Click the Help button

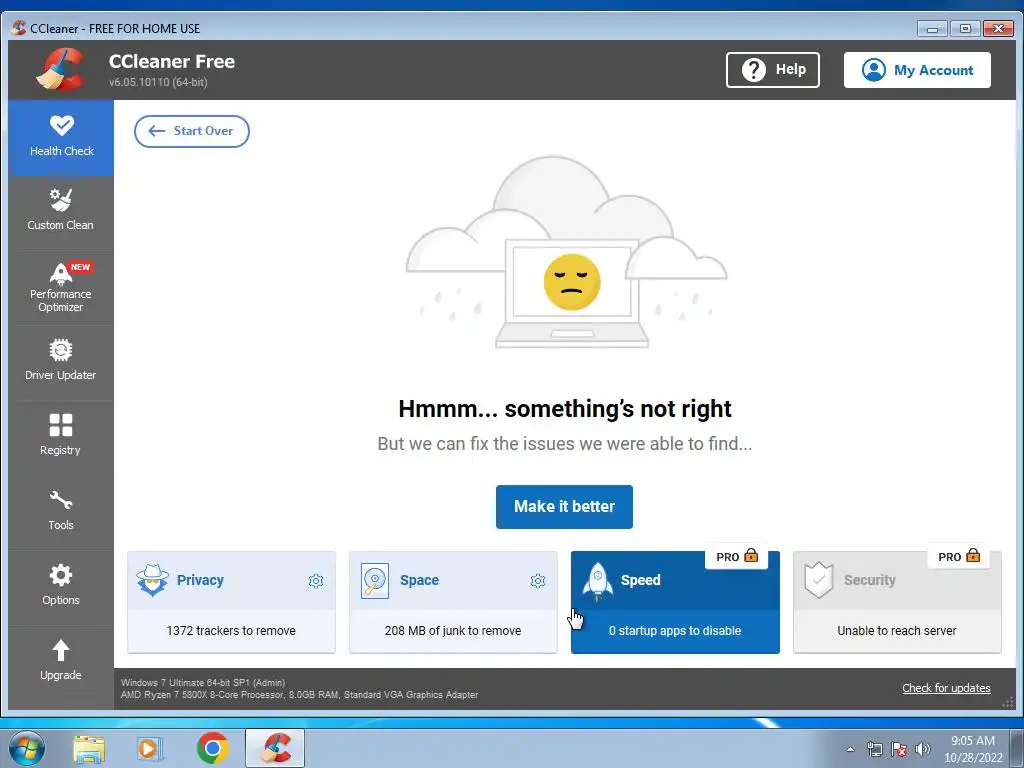tap(773, 70)
